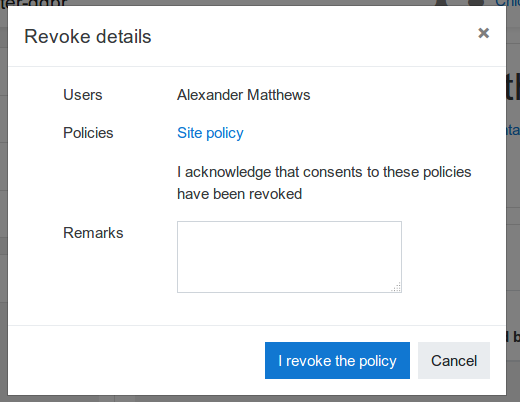
Task: Click the acknowledgement text about revoked consents
Action: [x=324, y=183]
